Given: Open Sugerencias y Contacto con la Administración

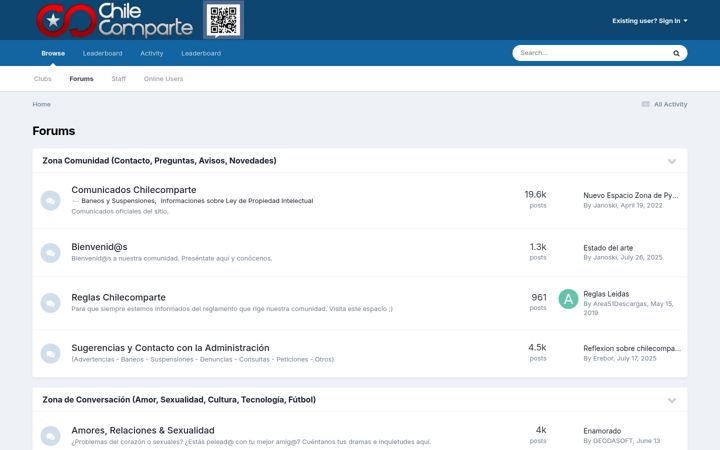Looking at the screenshot, I should point(170,348).
